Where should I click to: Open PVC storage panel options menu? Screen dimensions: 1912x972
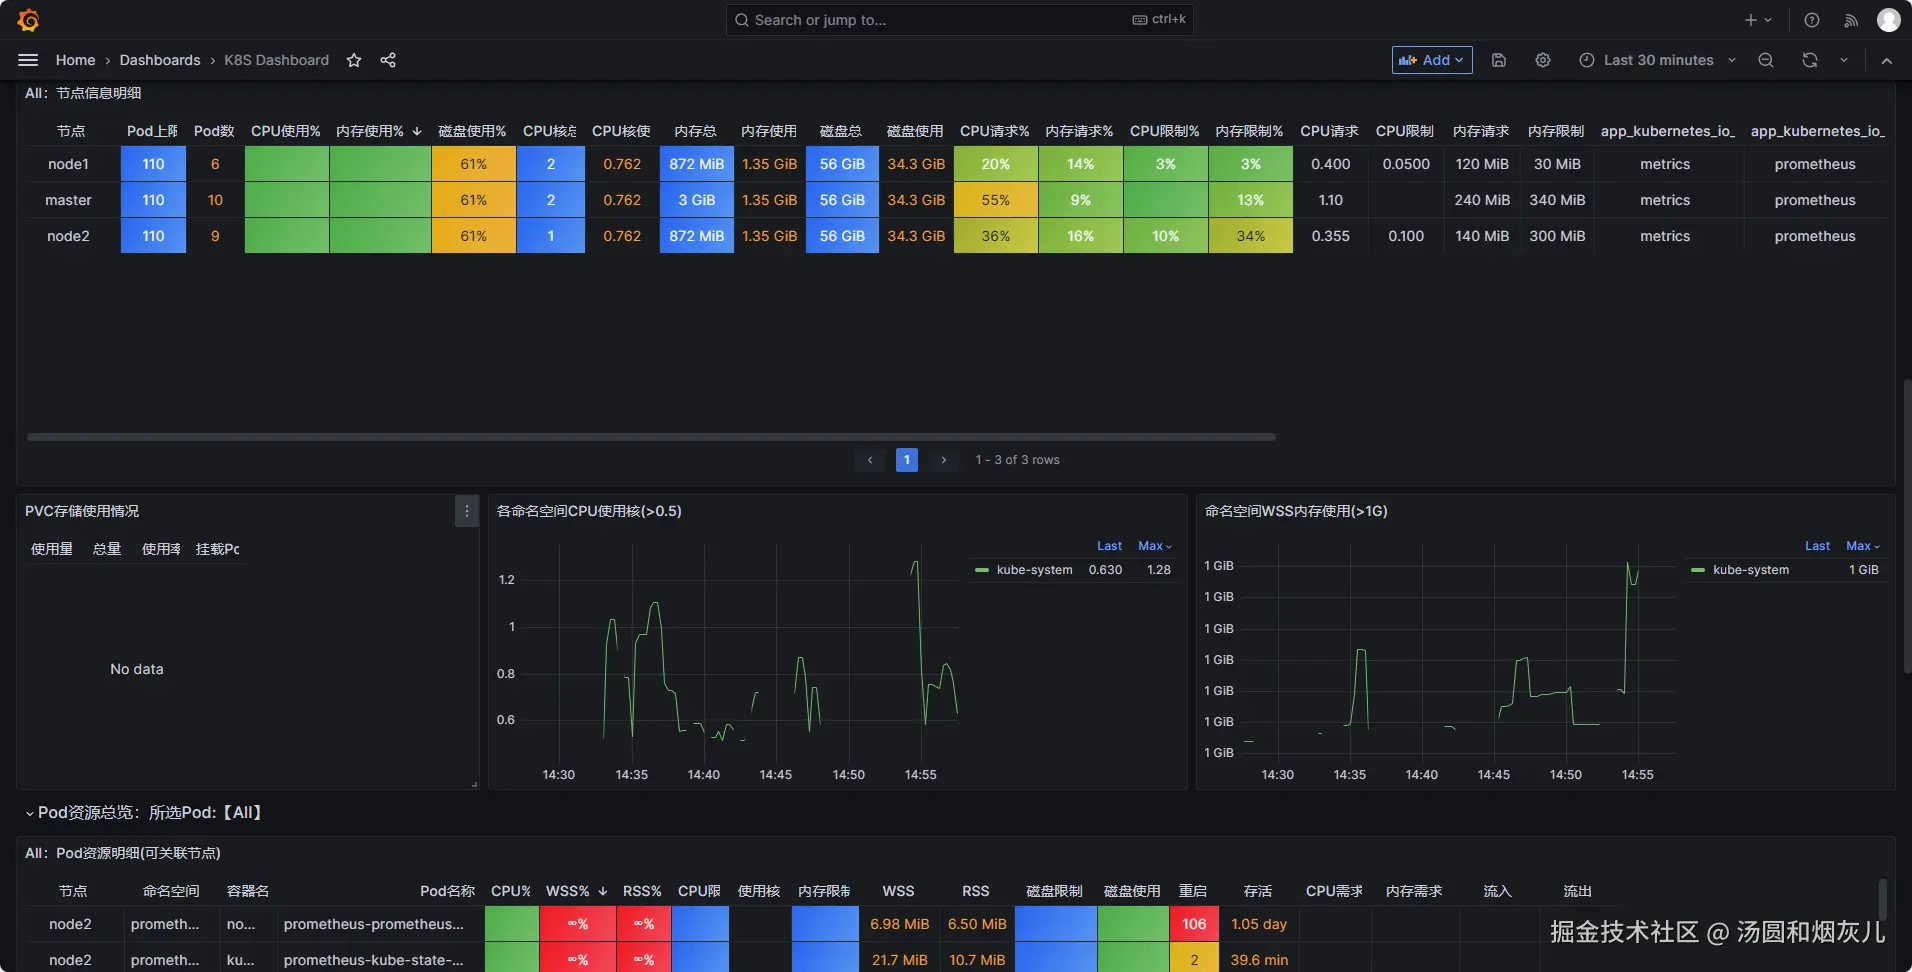[467, 511]
